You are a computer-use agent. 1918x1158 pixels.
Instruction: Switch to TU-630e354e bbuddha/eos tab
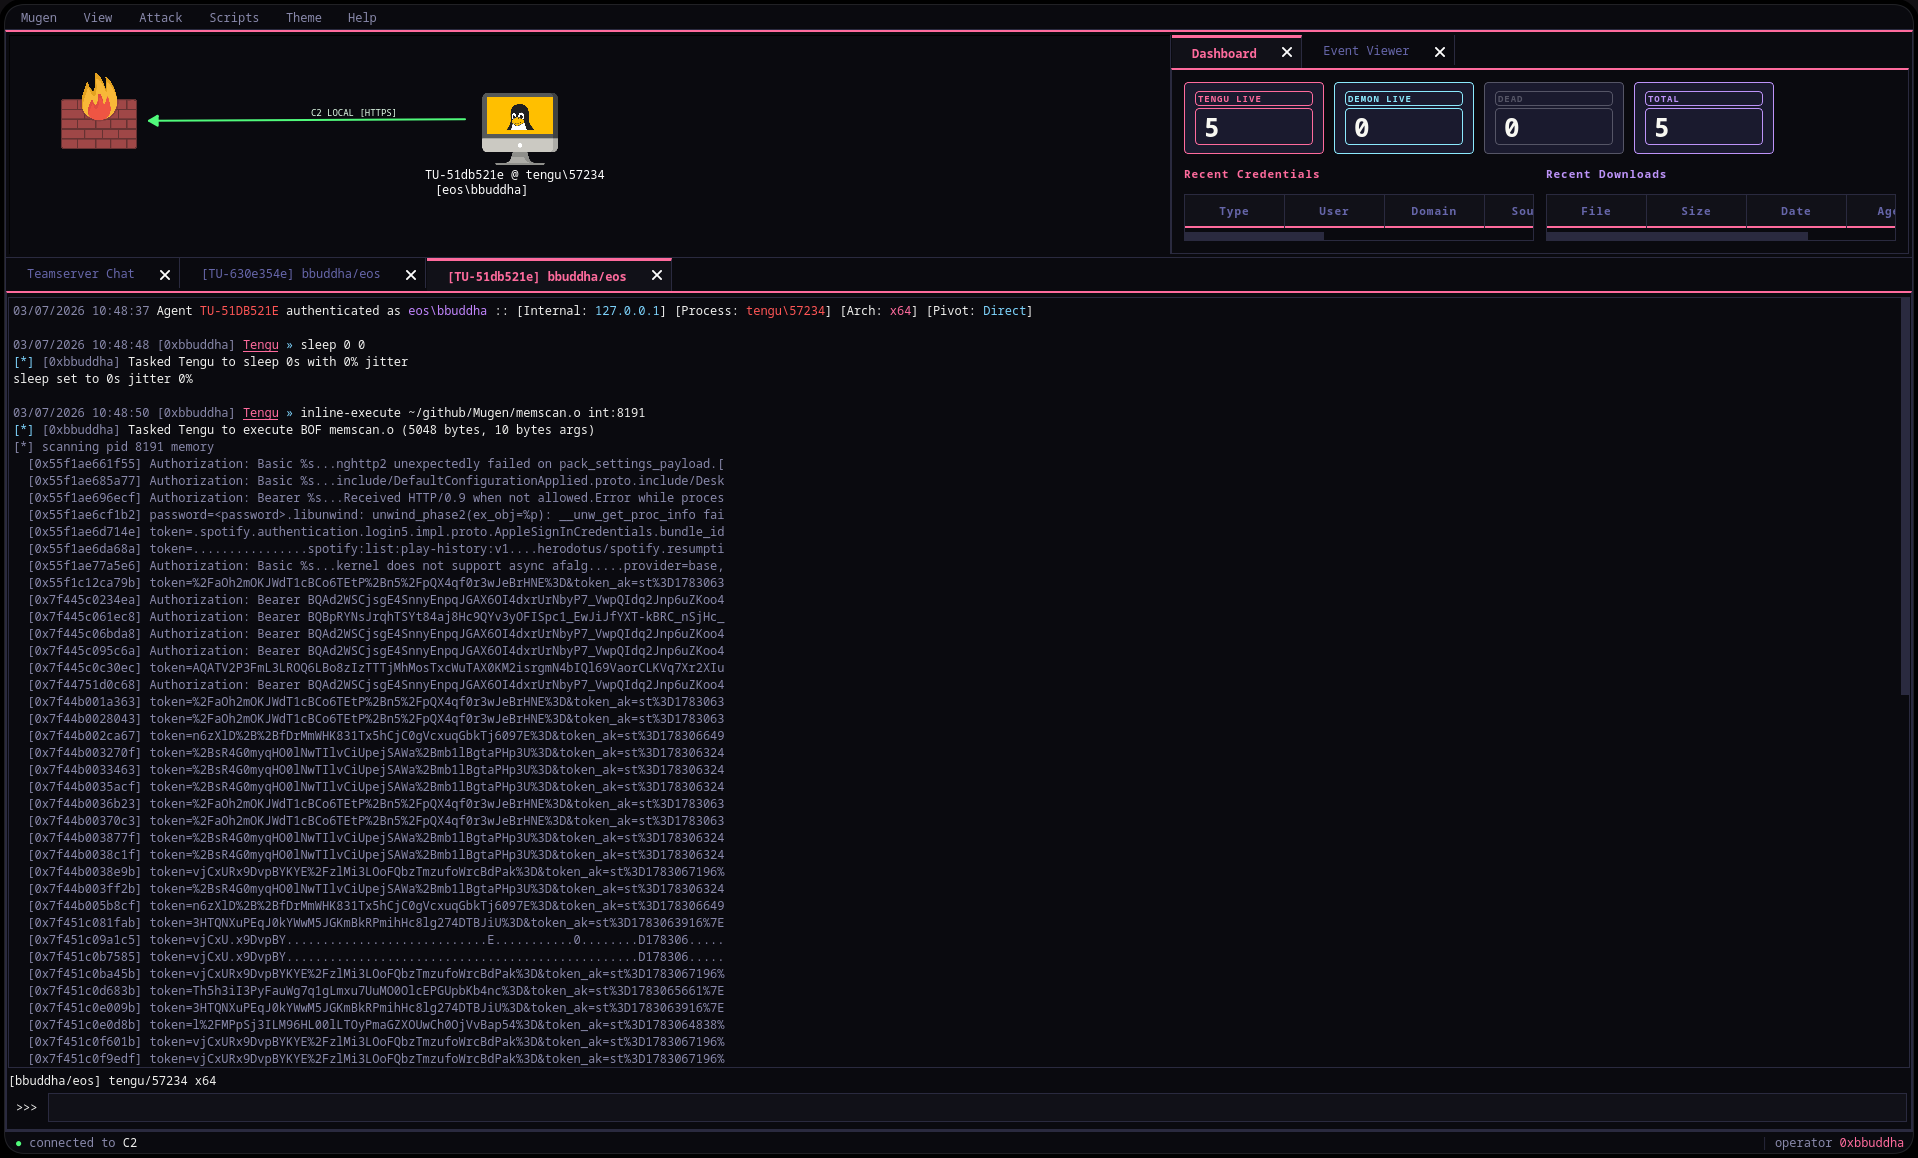(291, 274)
